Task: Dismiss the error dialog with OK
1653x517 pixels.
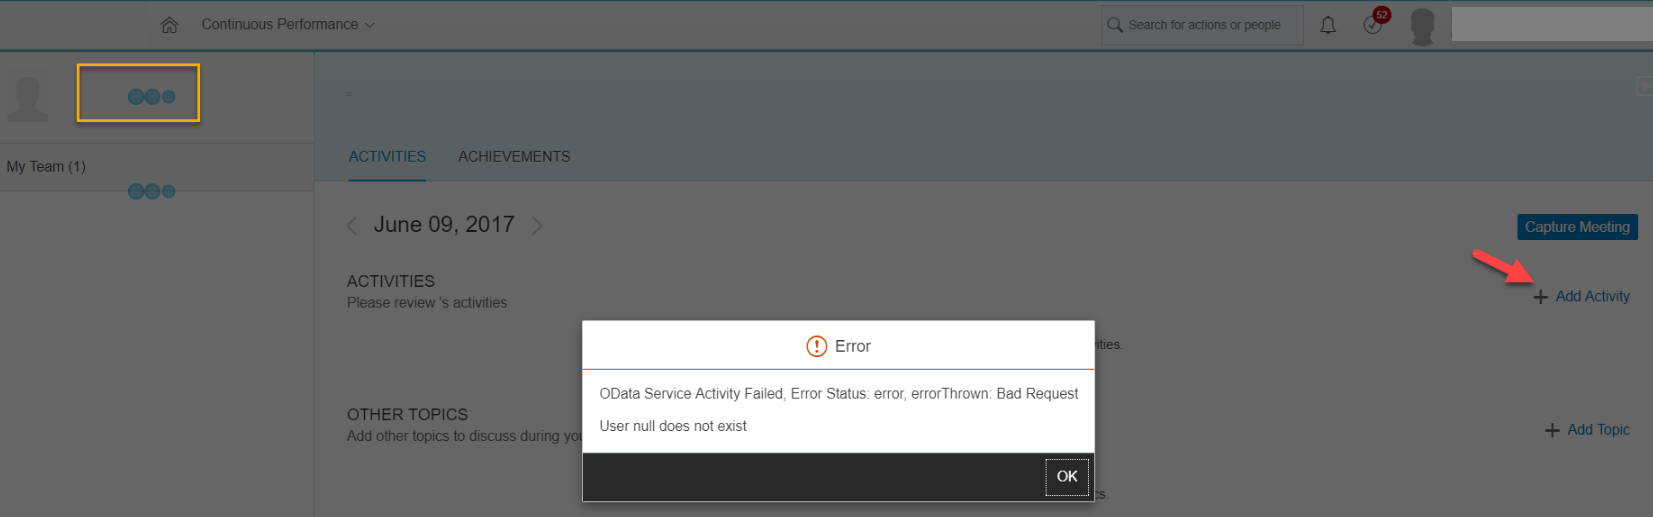Action: (x=1067, y=477)
